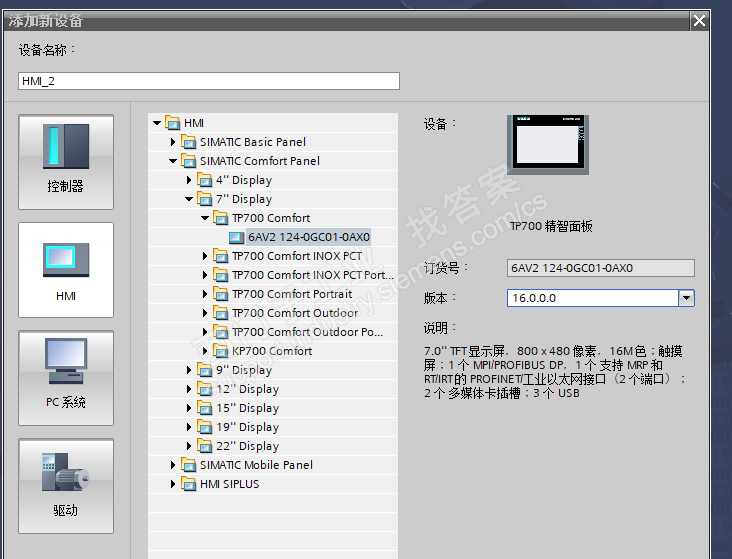Screen dimensions: 732x559
Task: Expand the 15'' Display node arrow
Action: [189, 408]
